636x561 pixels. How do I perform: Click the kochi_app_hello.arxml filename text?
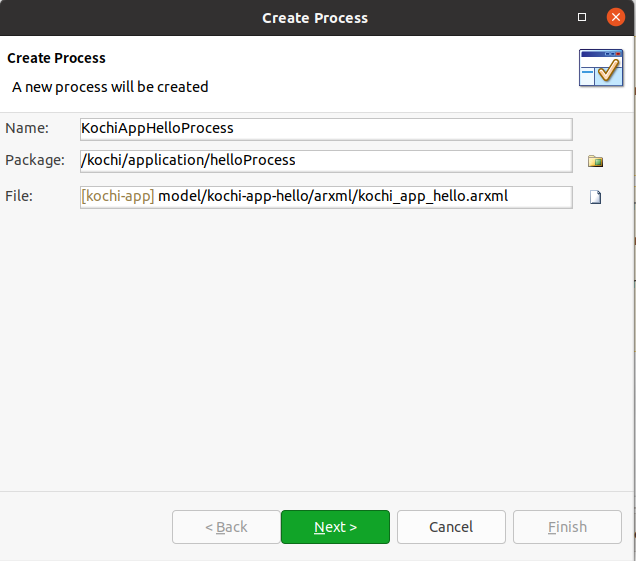(x=433, y=196)
